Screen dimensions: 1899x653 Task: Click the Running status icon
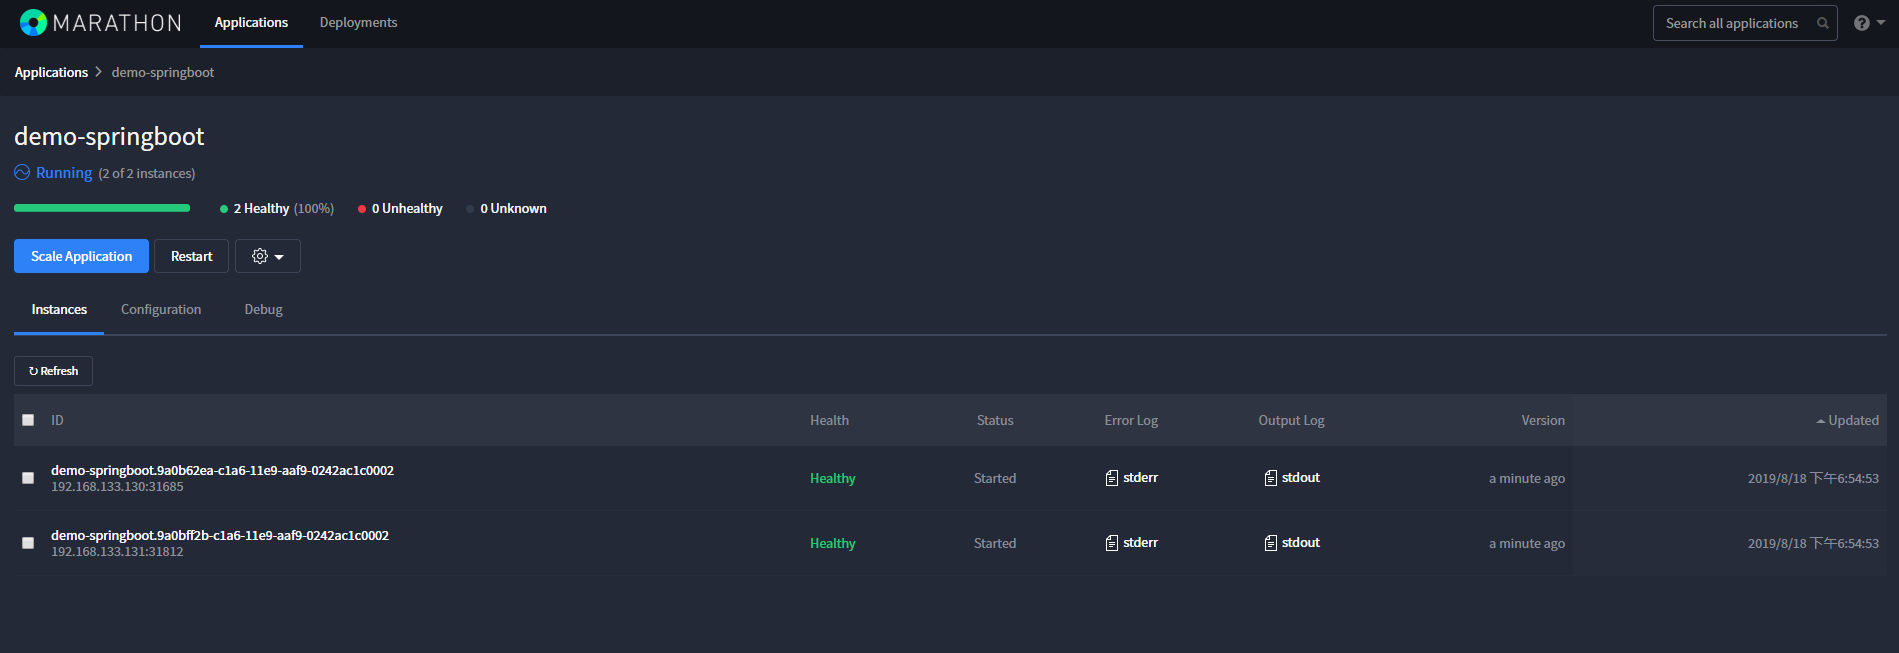(22, 173)
